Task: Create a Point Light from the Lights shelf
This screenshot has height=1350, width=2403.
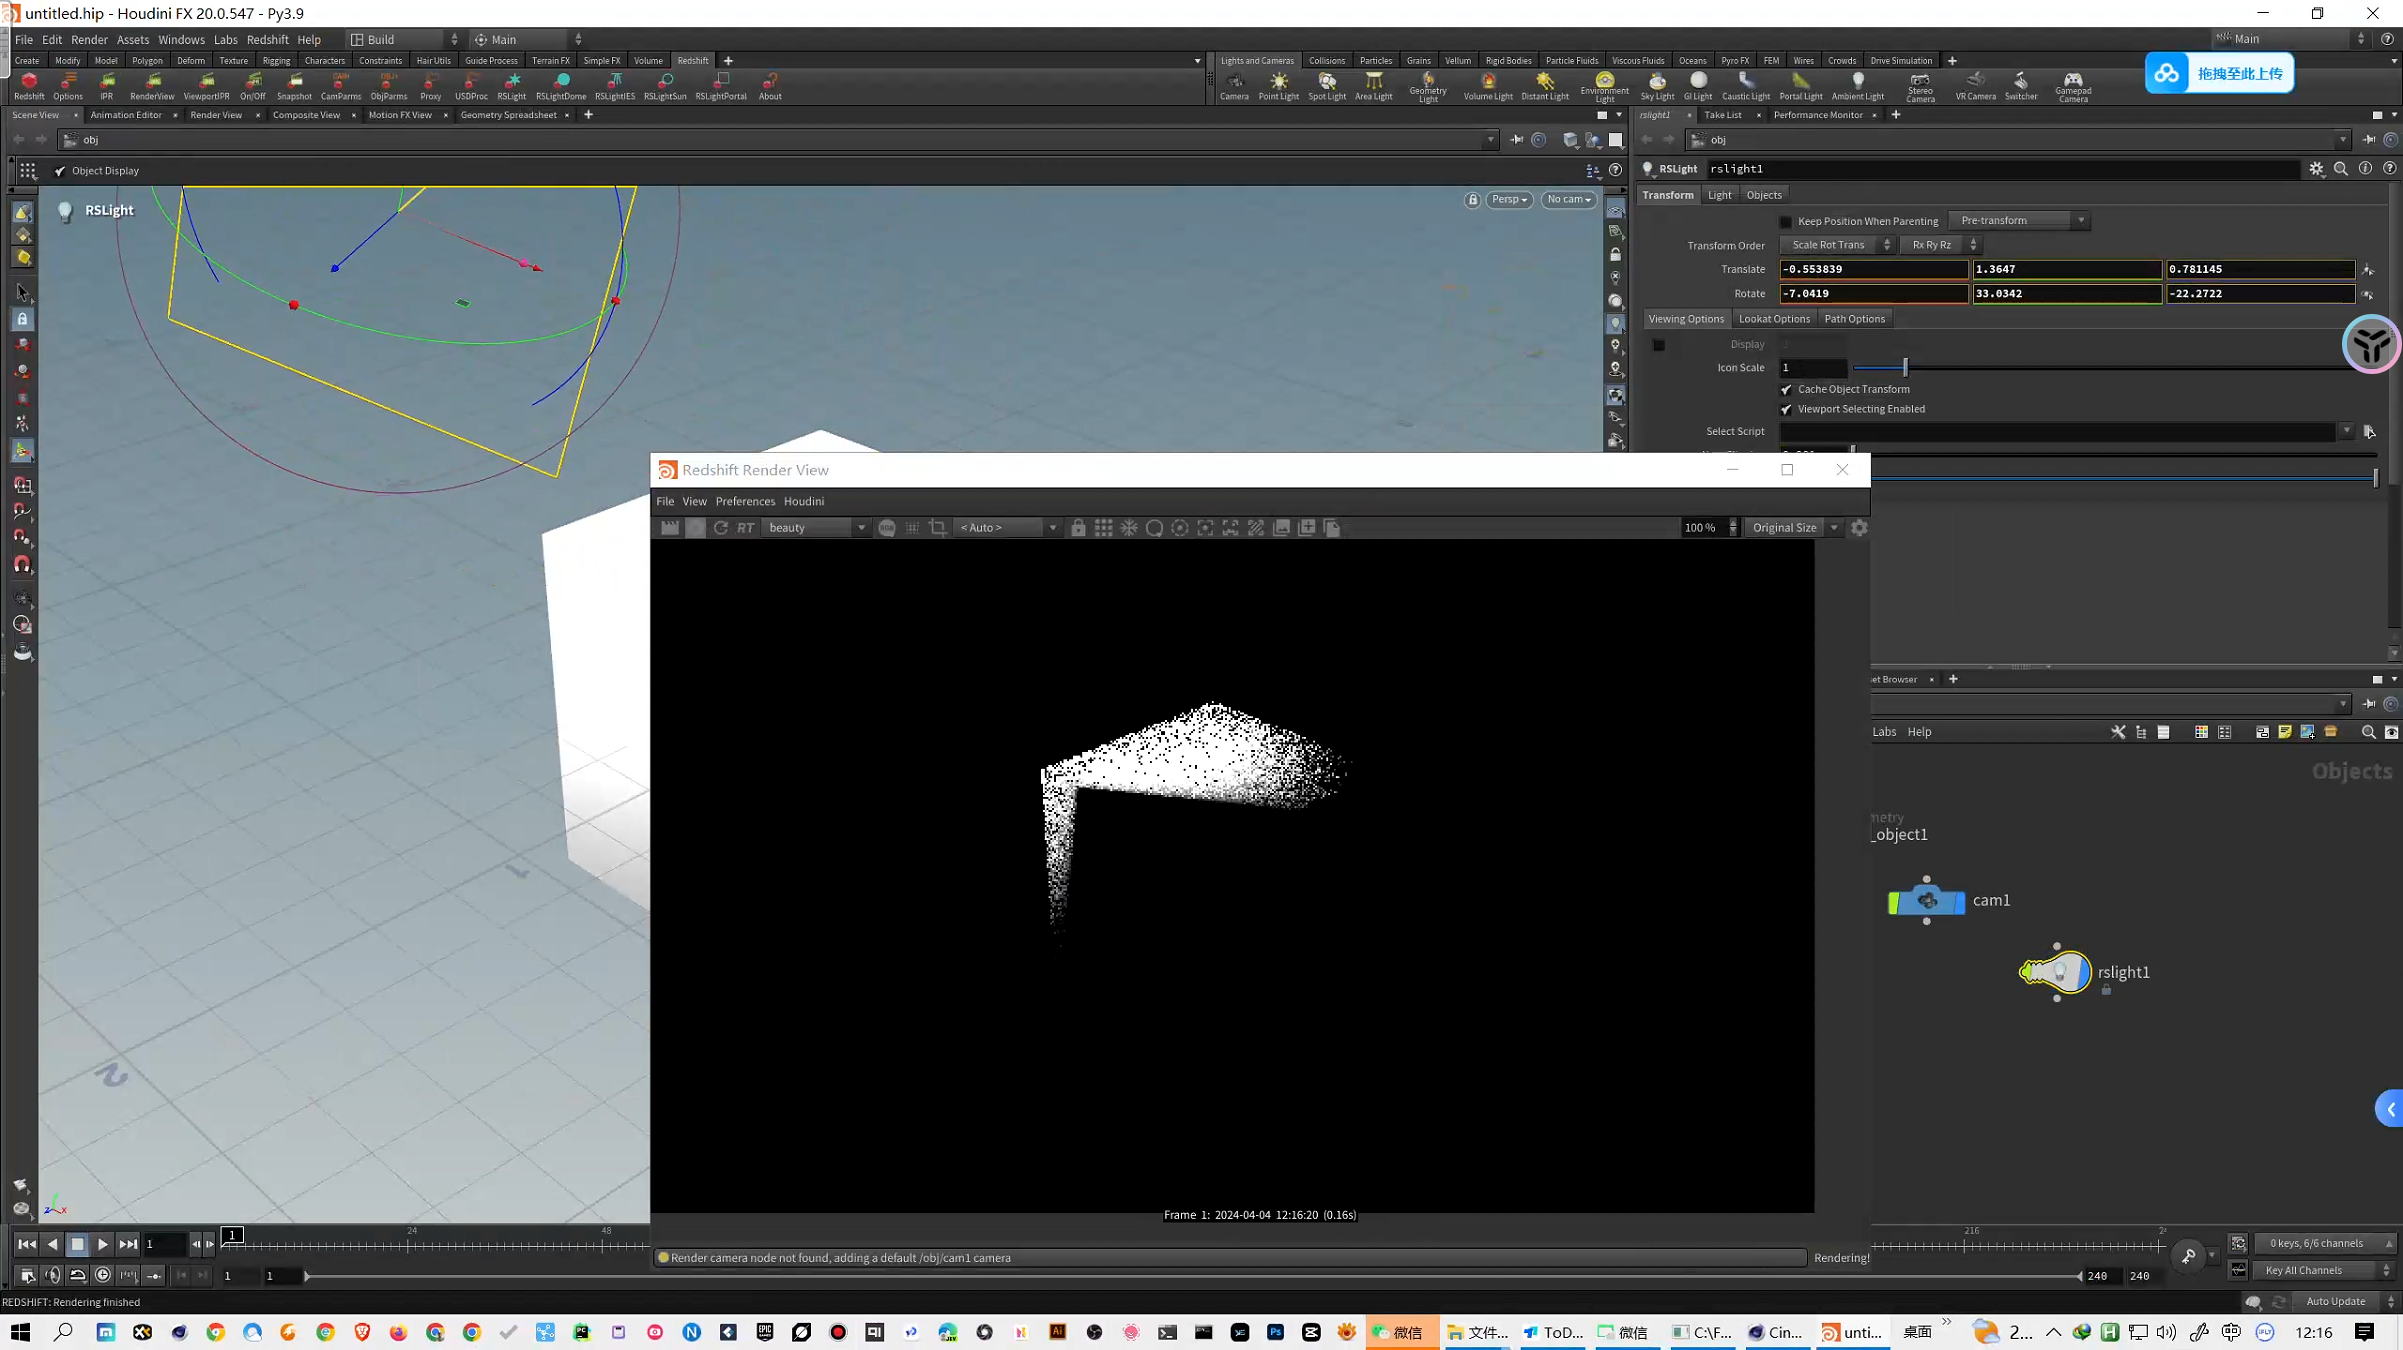Action: 1279,85
